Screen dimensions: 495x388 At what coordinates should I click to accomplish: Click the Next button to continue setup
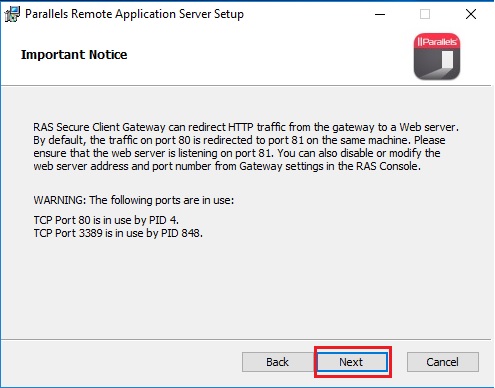pyautogui.click(x=352, y=362)
